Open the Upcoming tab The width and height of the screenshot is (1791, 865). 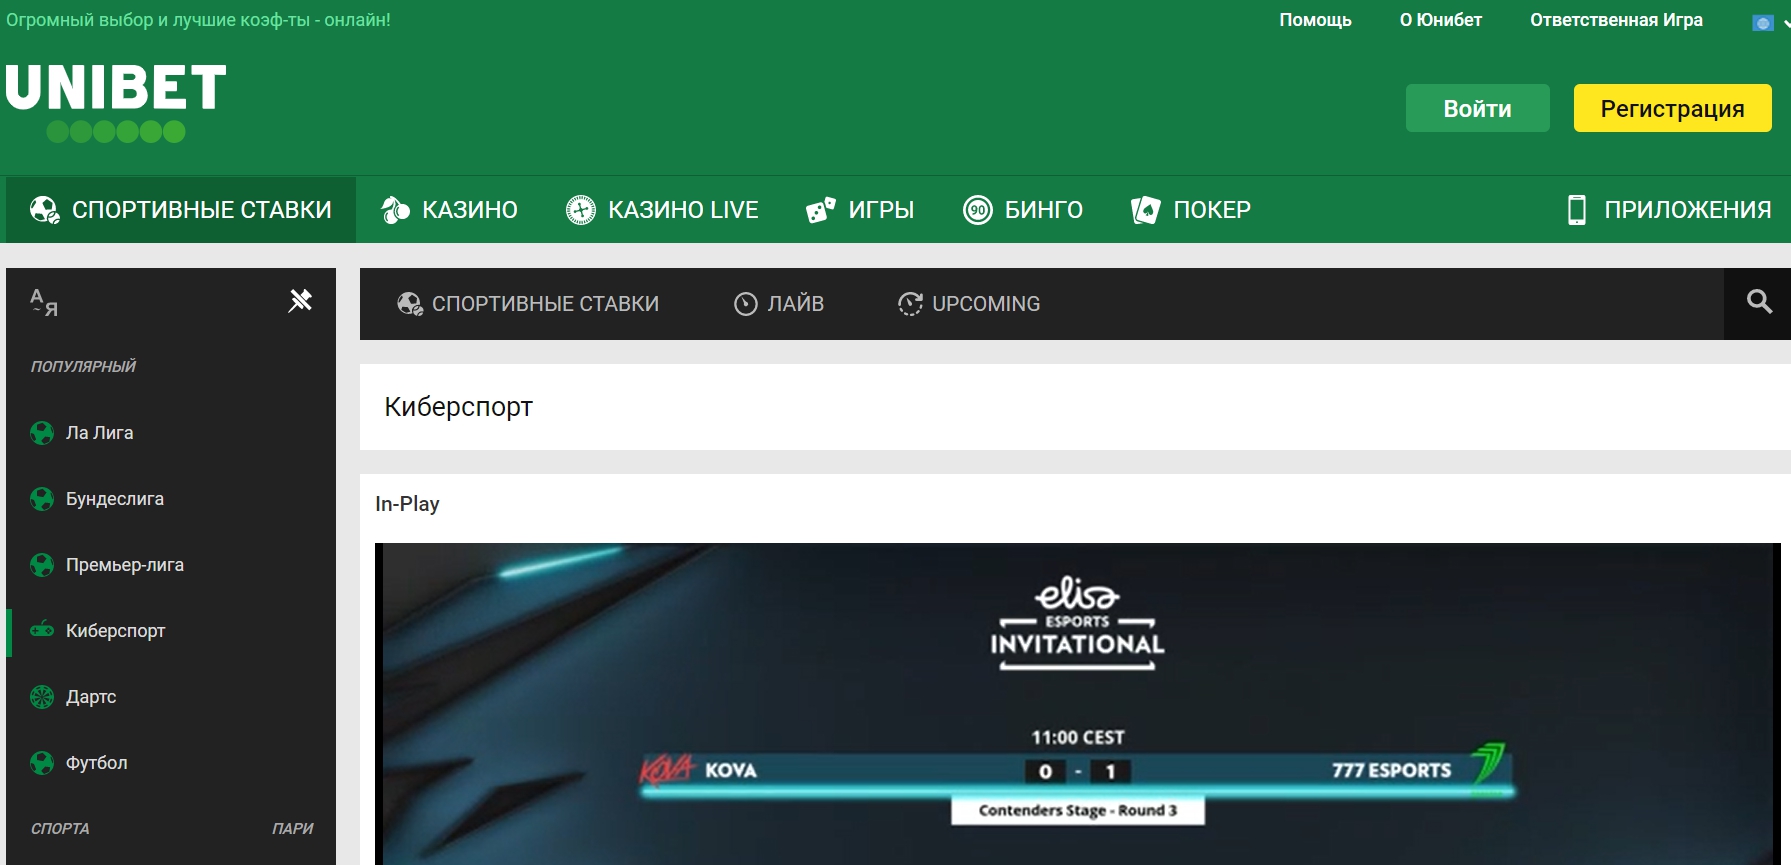(969, 304)
